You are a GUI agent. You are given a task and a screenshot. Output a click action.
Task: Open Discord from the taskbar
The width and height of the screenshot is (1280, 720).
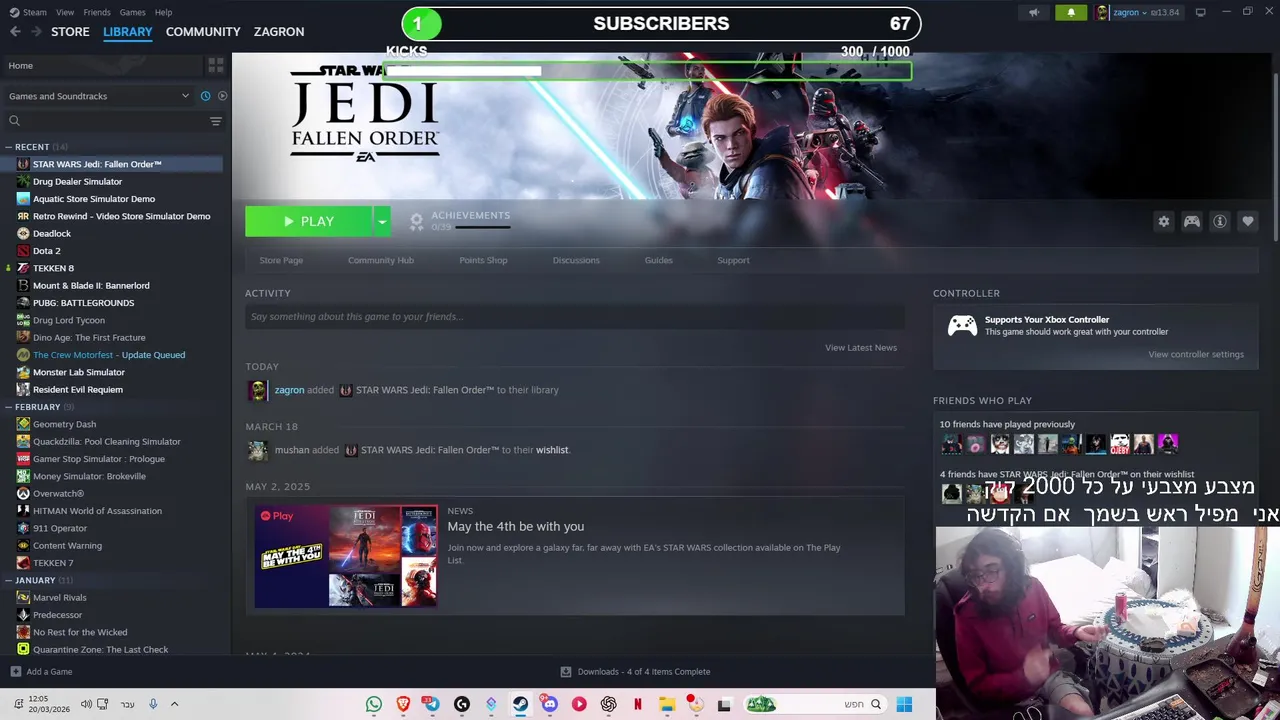pyautogui.click(x=549, y=704)
